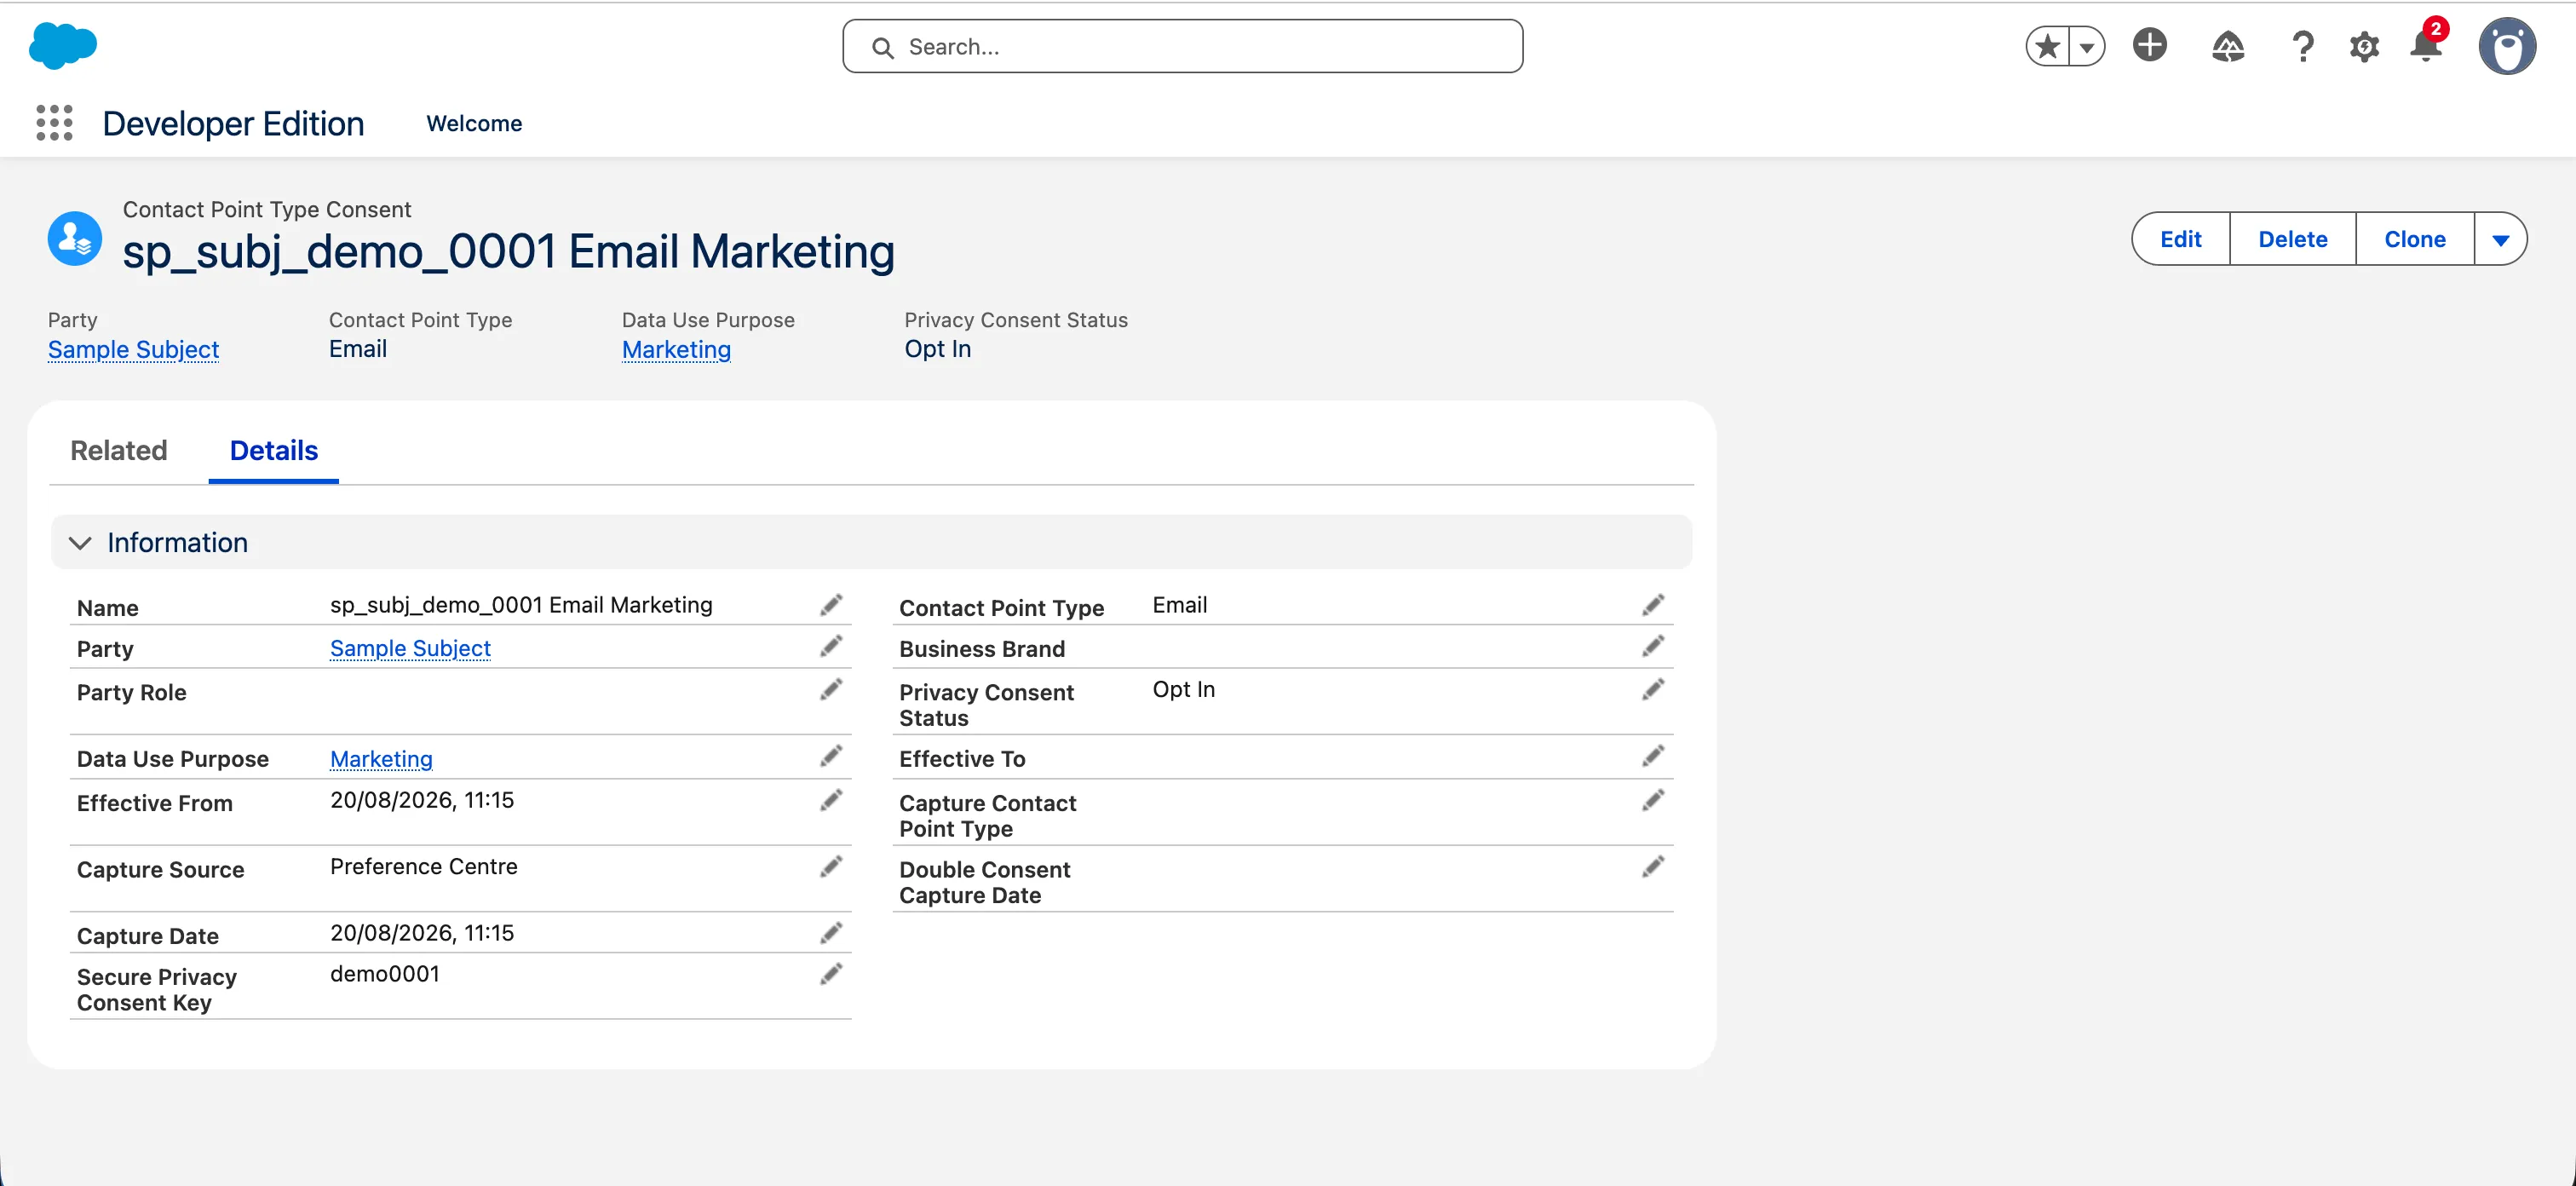This screenshot has width=2576, height=1186.
Task: Open the Welcome navigation tab
Action: click(x=474, y=123)
